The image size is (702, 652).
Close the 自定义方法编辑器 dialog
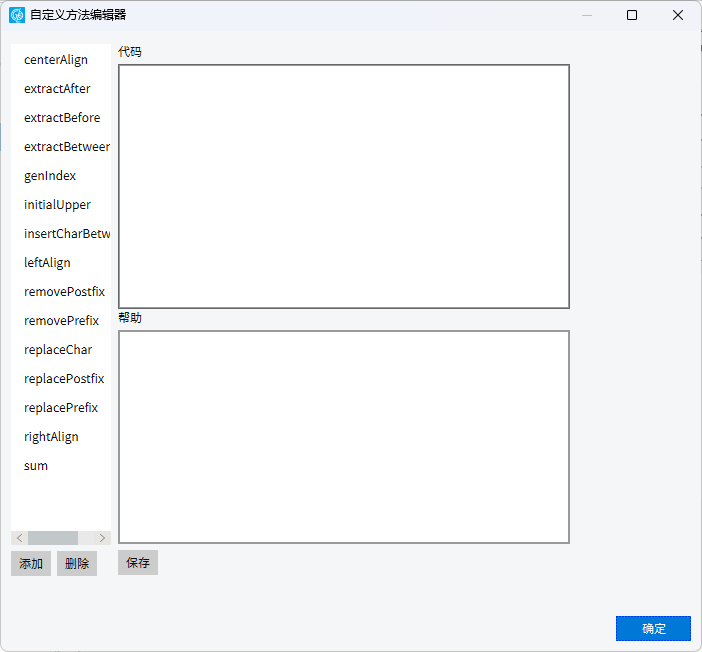pos(678,15)
